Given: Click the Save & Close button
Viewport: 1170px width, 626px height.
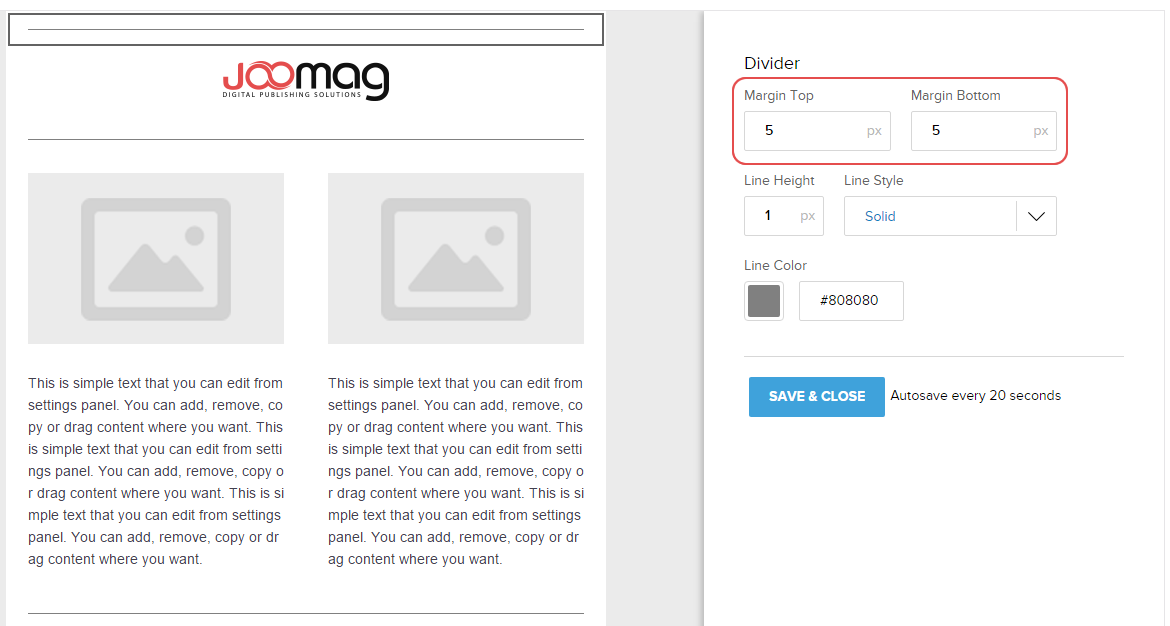Looking at the screenshot, I should (816, 397).
